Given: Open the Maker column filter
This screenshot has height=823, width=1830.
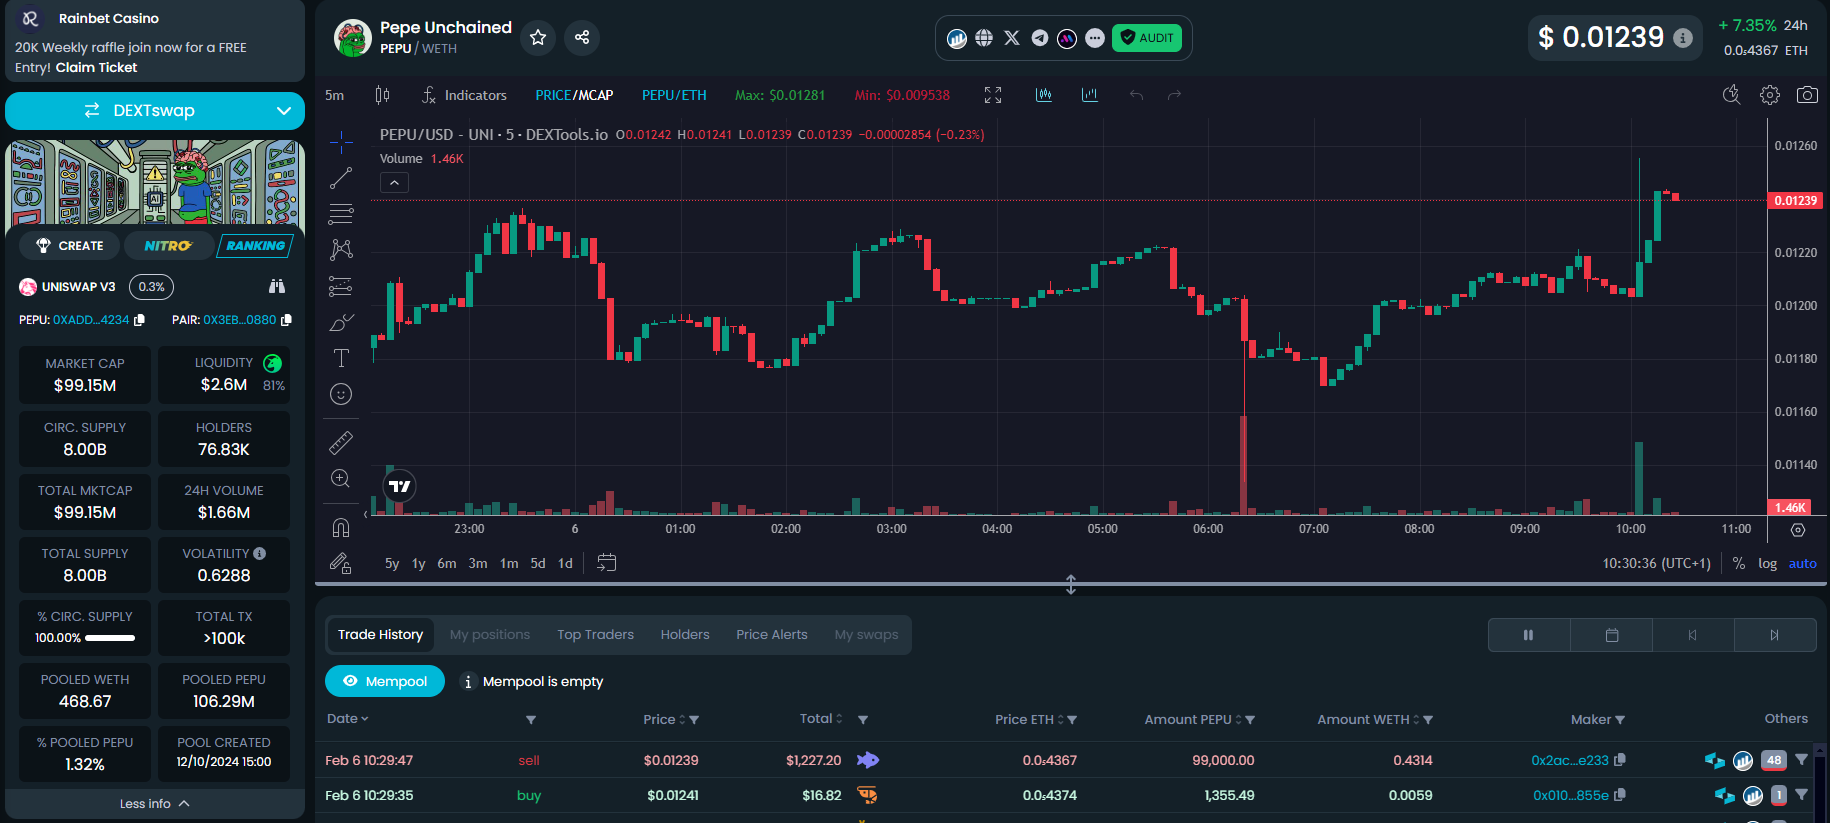Looking at the screenshot, I should click(x=1620, y=720).
